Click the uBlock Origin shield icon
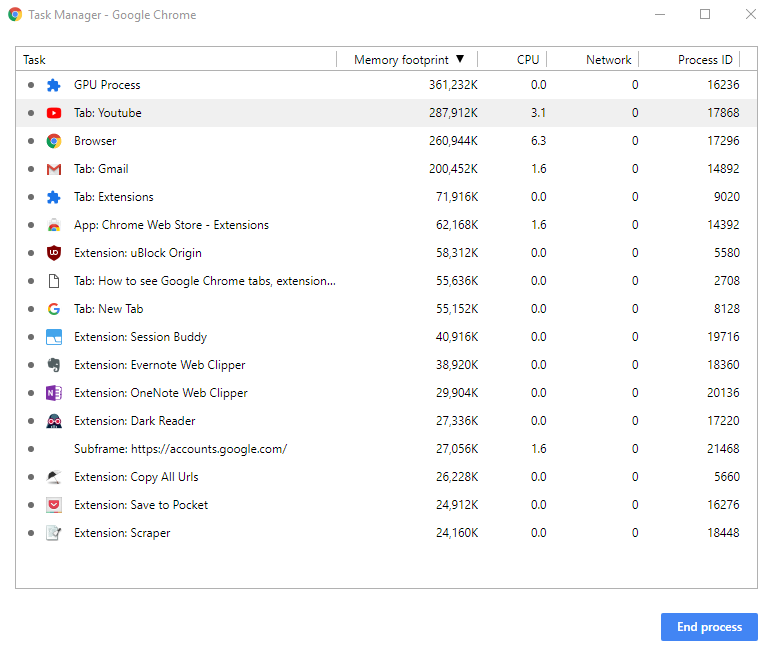 coord(54,253)
